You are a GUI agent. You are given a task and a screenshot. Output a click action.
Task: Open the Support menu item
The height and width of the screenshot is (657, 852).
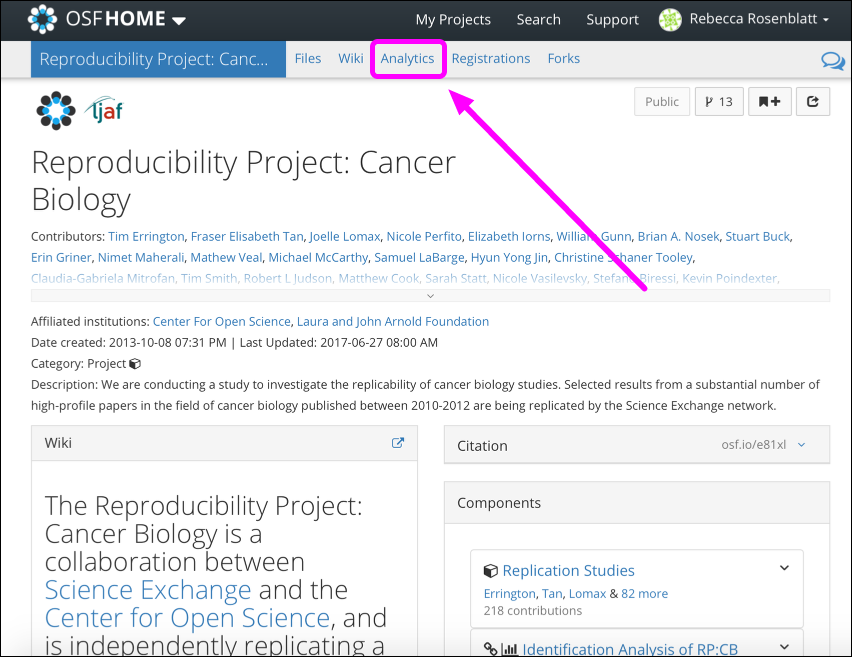tap(612, 20)
